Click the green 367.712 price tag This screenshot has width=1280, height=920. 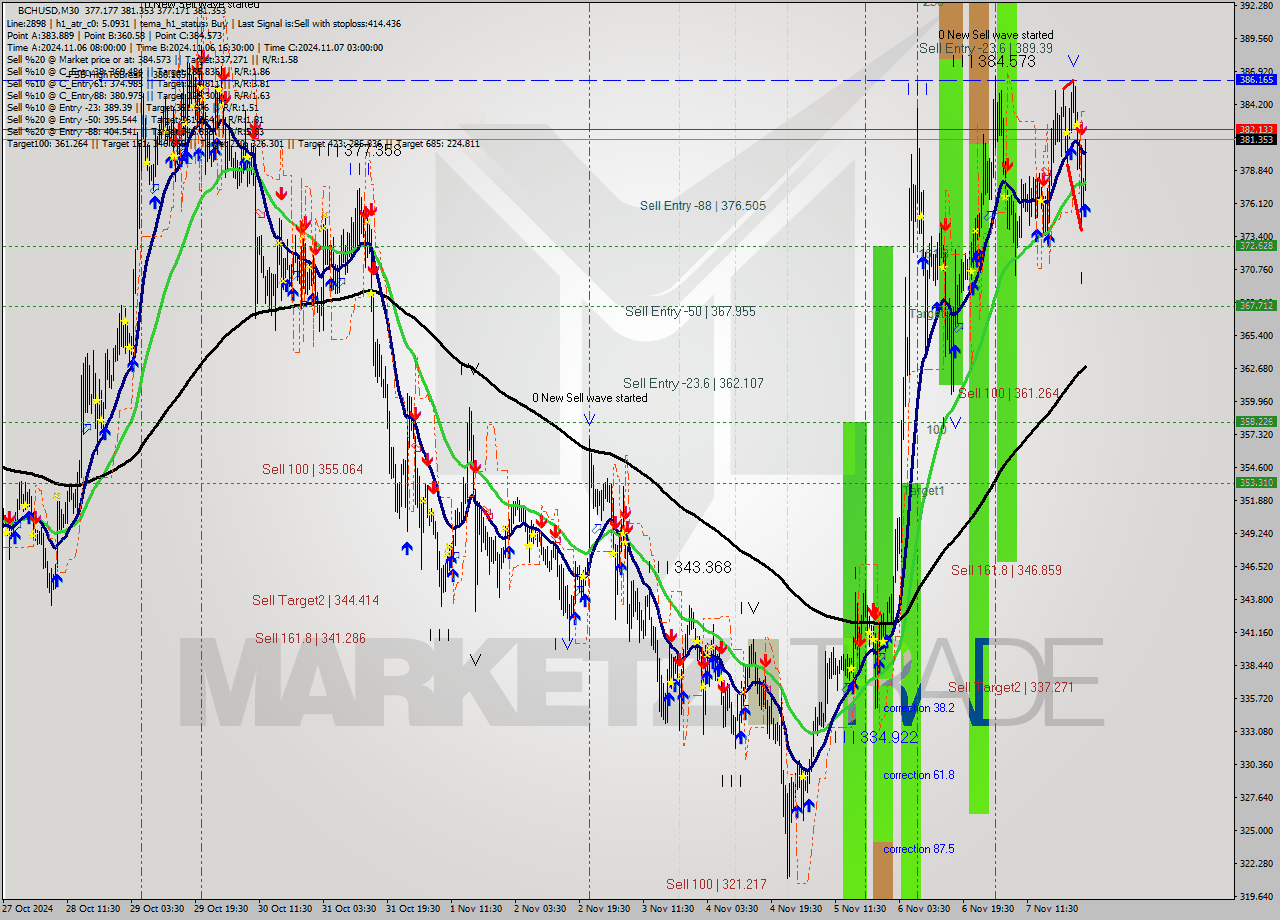[x=1256, y=305]
